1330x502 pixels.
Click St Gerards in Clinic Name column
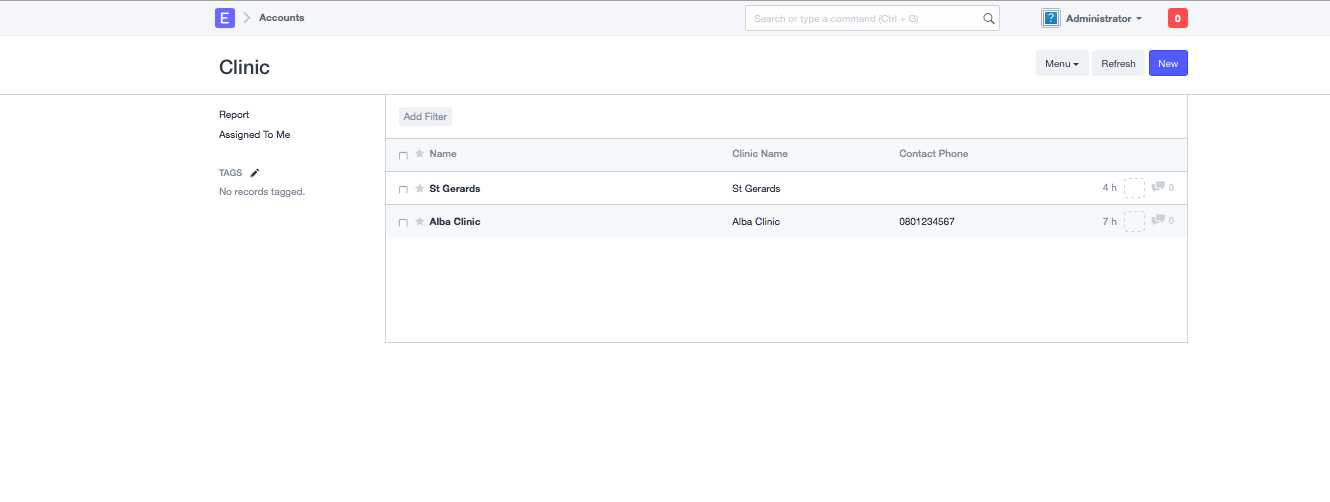point(756,188)
